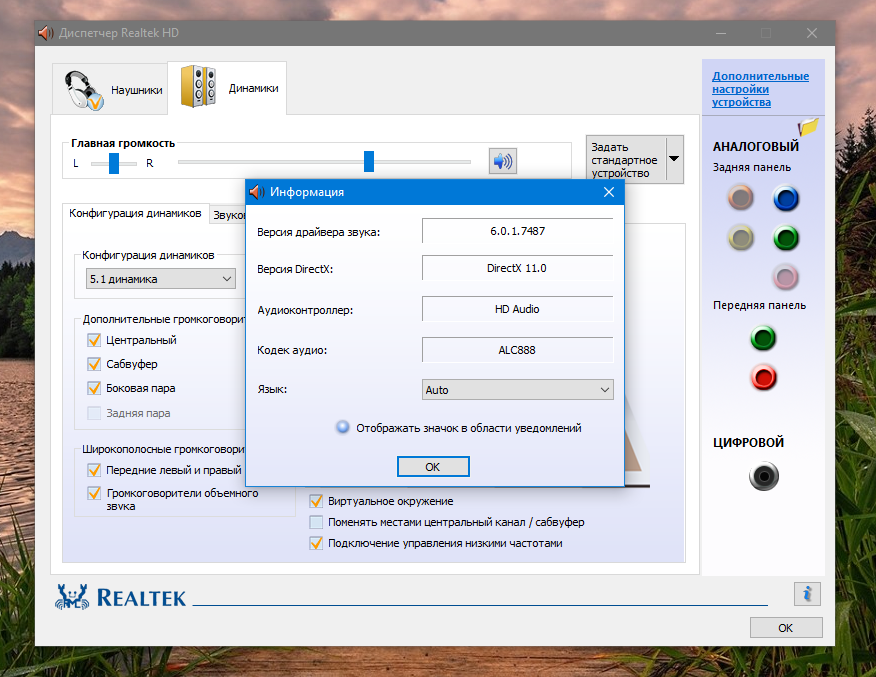
Task: Click the blue information 'i' button
Action: pyautogui.click(x=807, y=594)
